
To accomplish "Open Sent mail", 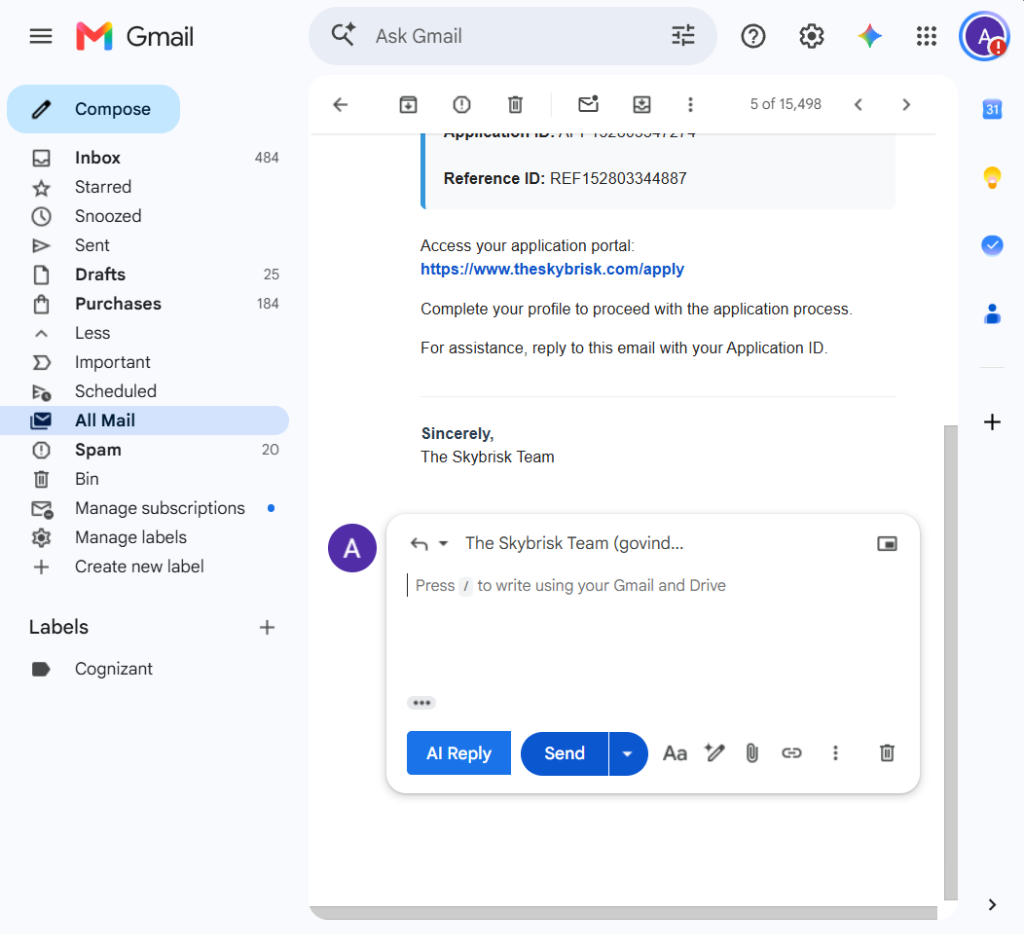I will [x=144, y=245].
